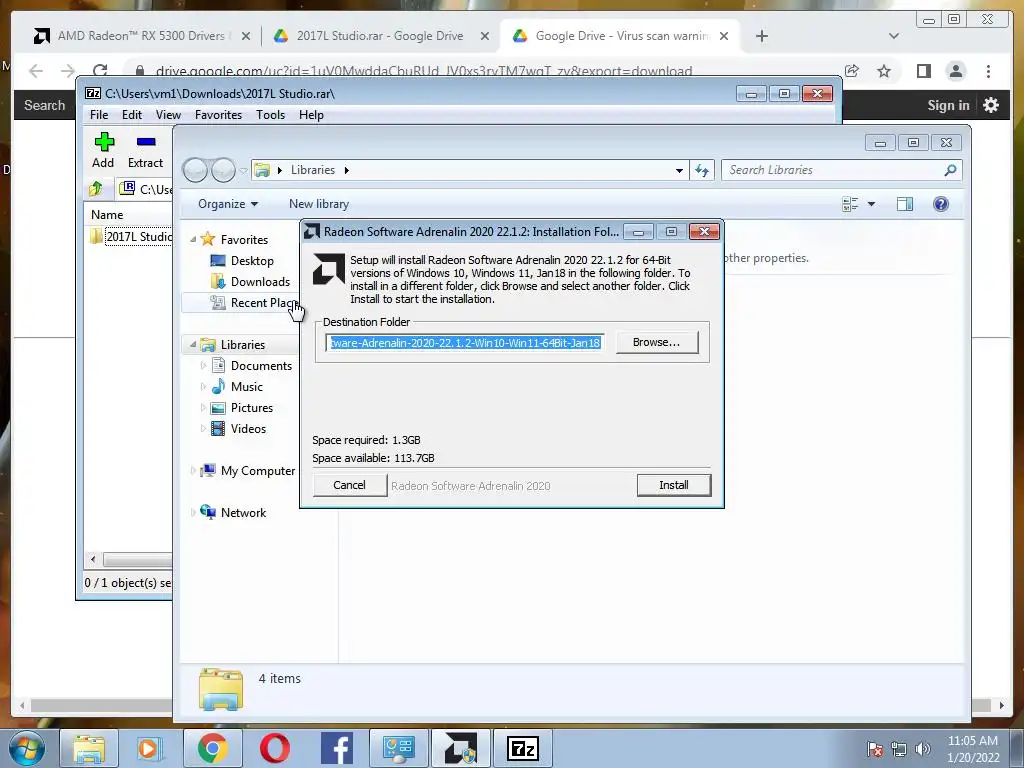1024x768 pixels.
Task: Collapse the Favorites tree section
Action: [193, 240]
